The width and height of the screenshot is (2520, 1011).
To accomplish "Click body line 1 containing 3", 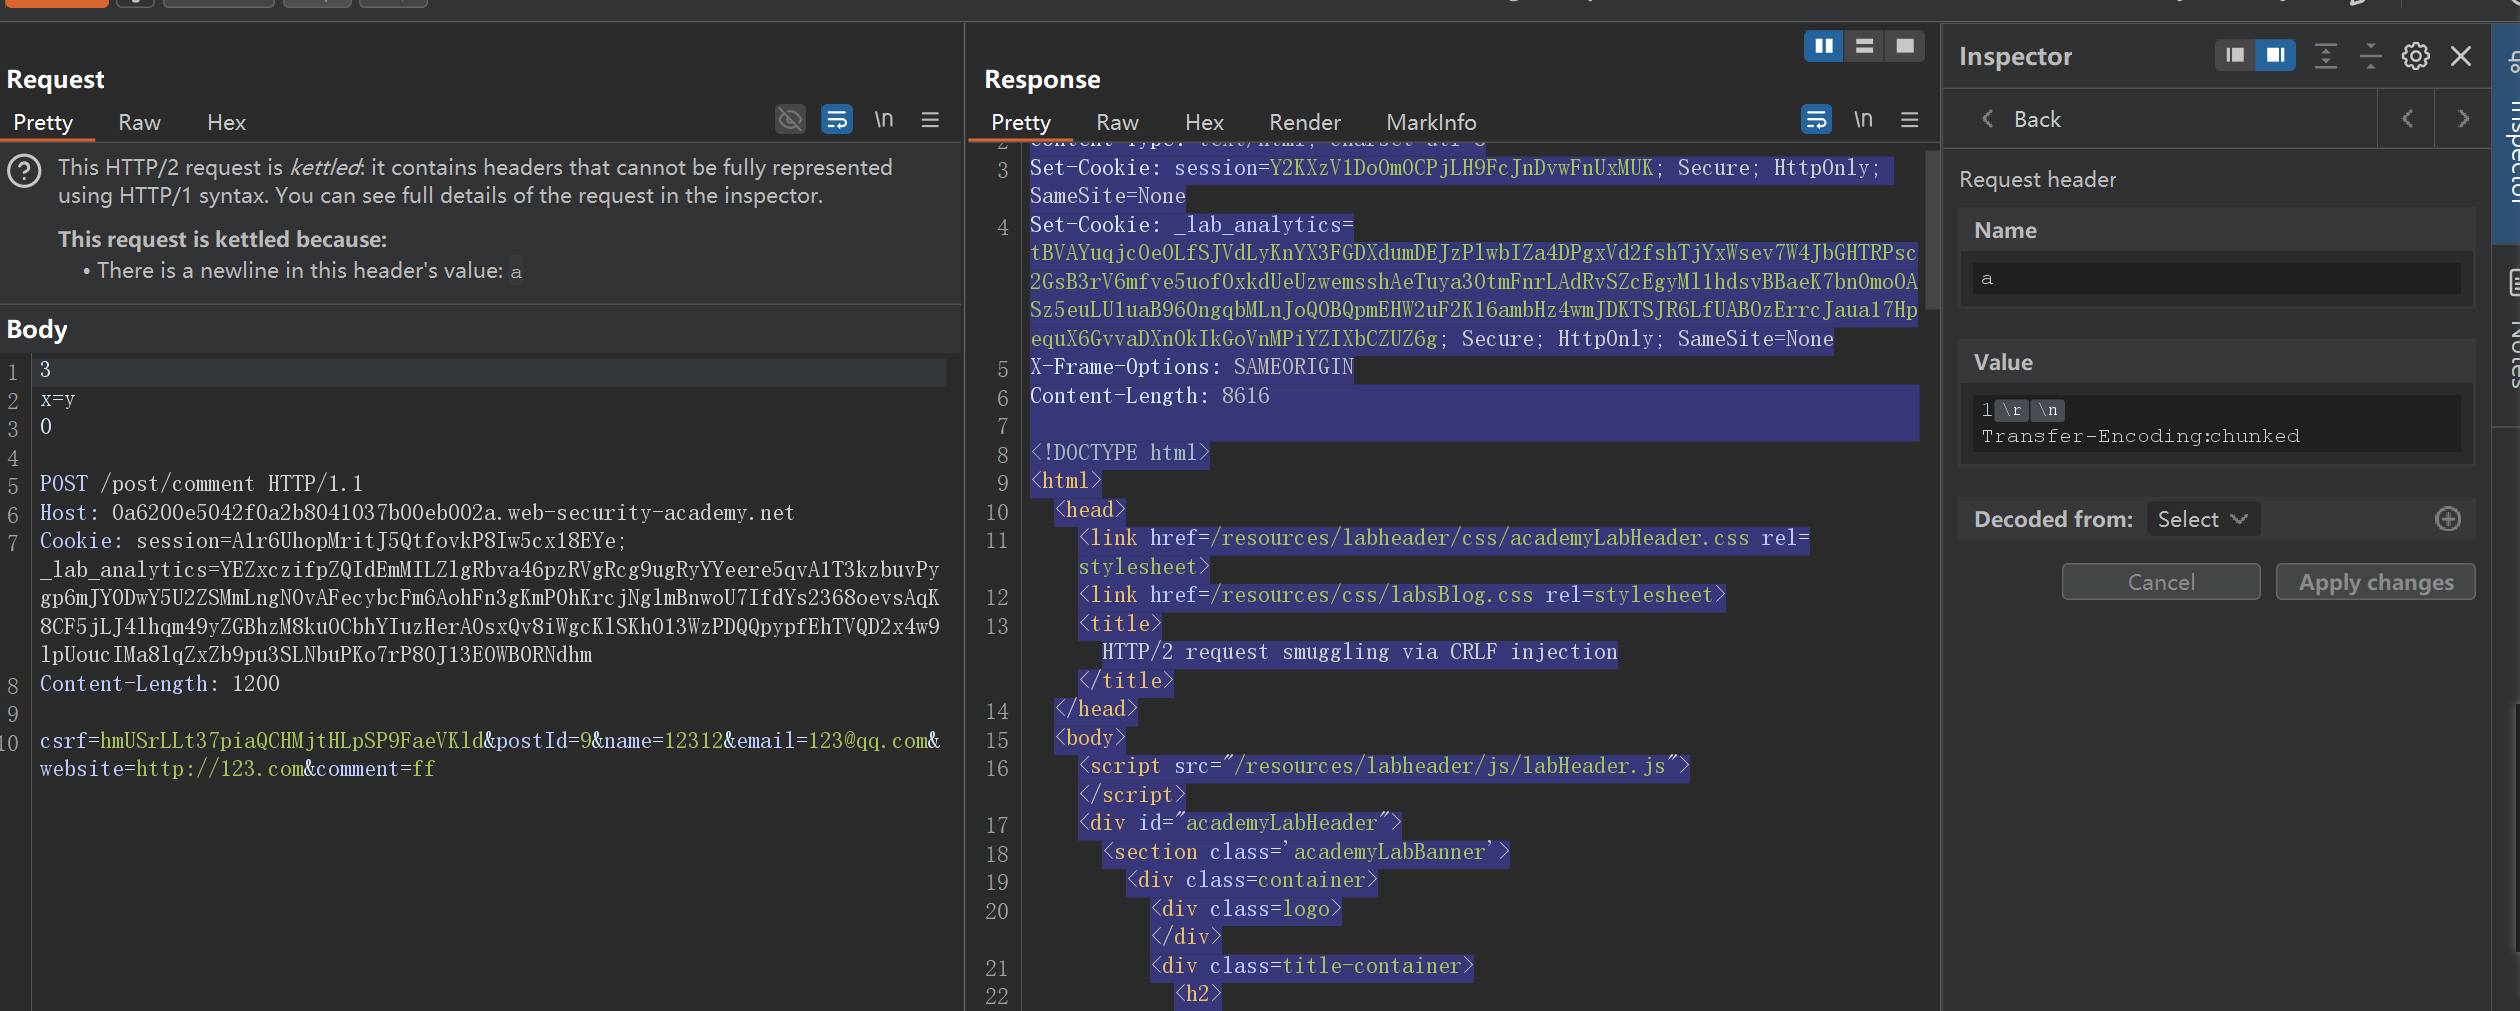I will (491, 371).
